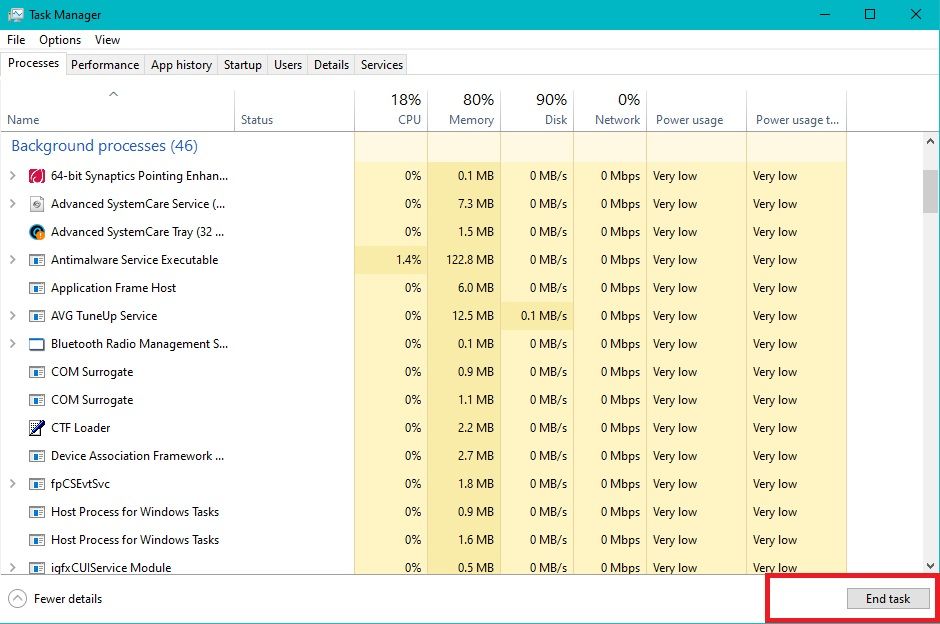This screenshot has width=940, height=624.
Task: Expand the 64-bit Synaptics Pointing Enhance process
Action: coord(13,176)
